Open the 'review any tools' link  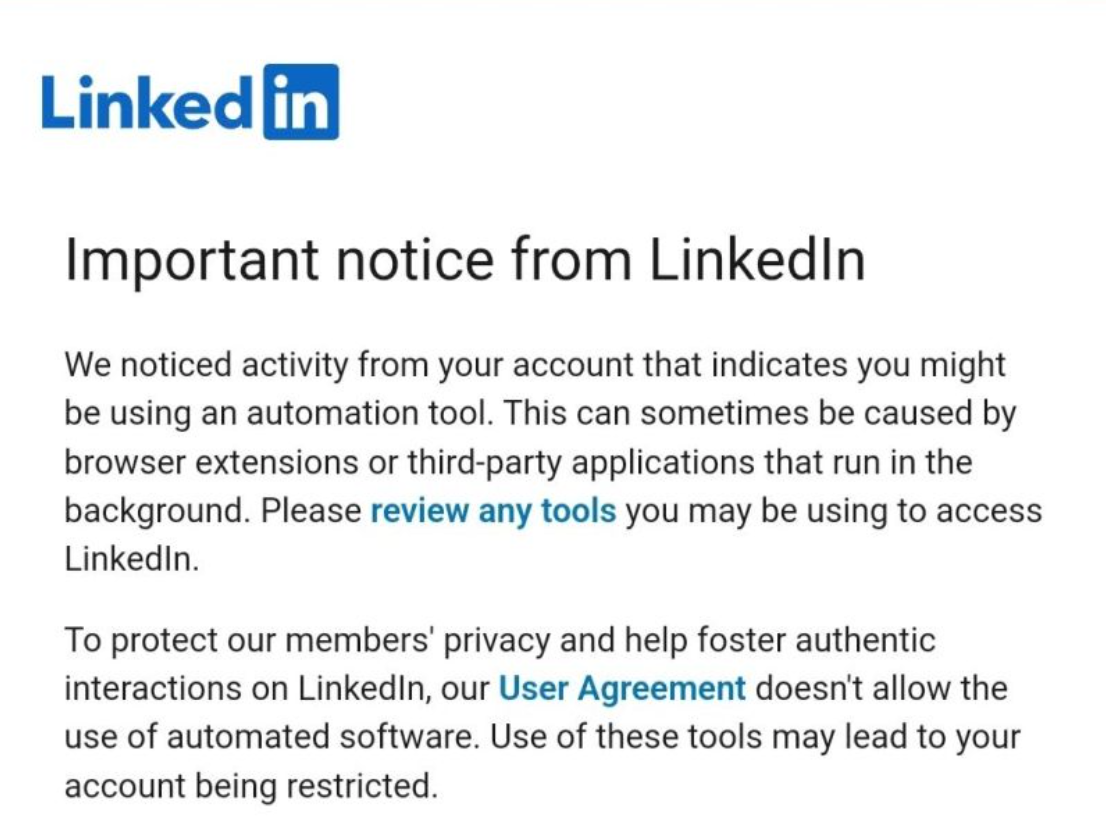click(493, 511)
